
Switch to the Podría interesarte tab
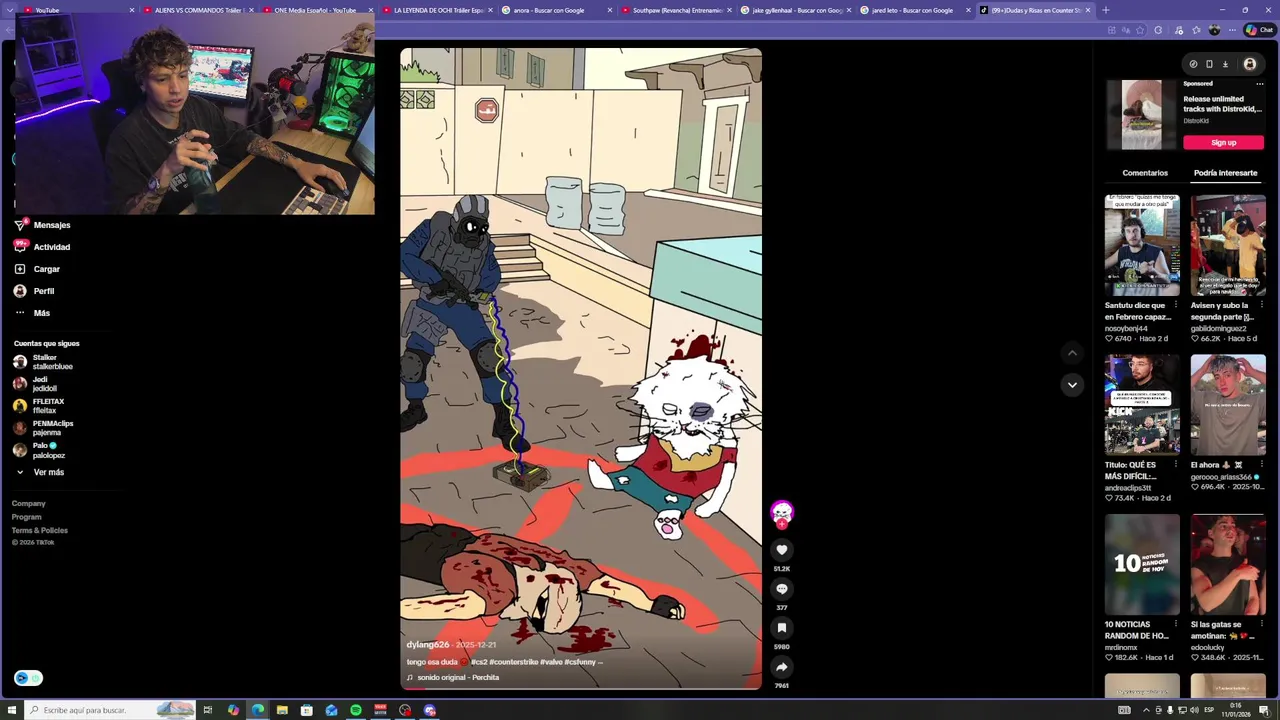(x=1225, y=173)
